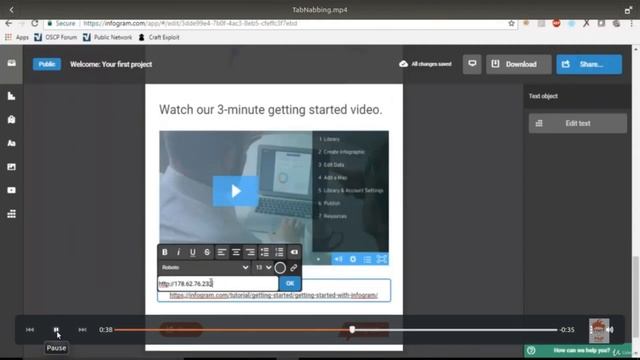Pause the TabNabbing.mp4 video

pos(56,330)
